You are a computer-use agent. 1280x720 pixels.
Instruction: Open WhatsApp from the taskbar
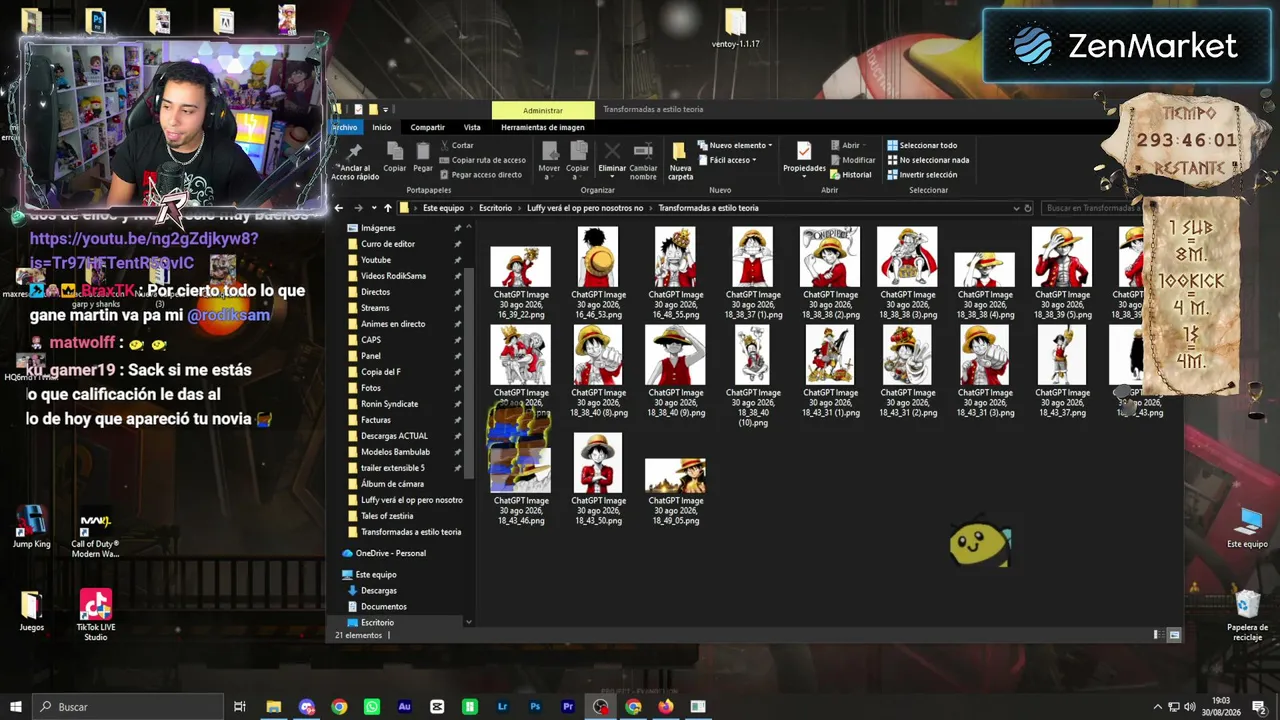pyautogui.click(x=372, y=707)
